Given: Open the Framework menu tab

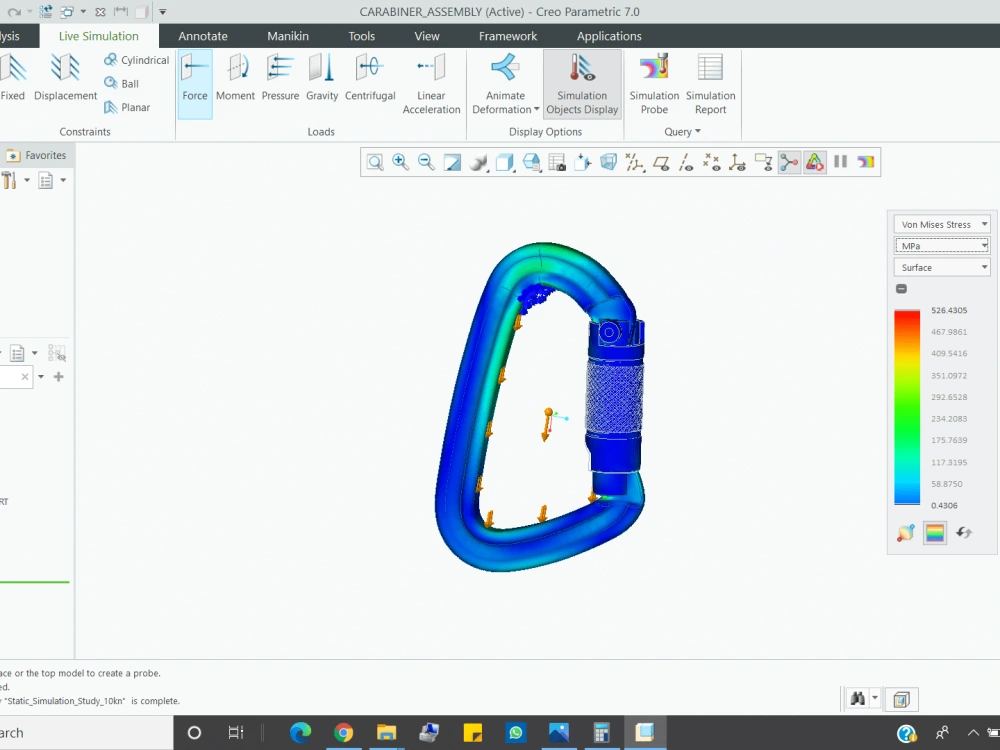Looking at the screenshot, I should (x=507, y=35).
